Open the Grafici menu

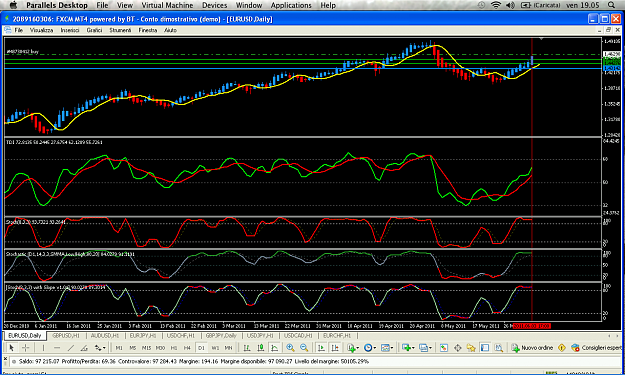tap(94, 30)
